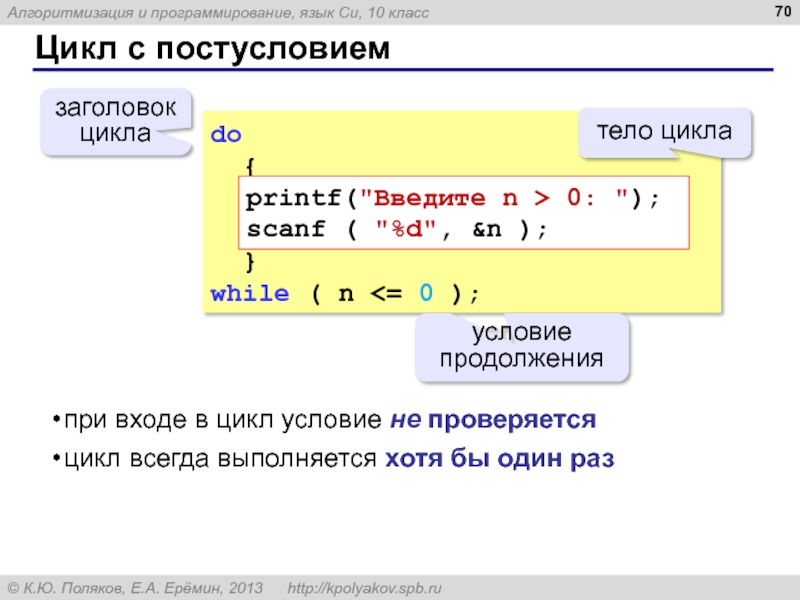Click the printf line with 'Введите n > 0'
Viewport: 800px width, 600px height.
click(x=453, y=198)
